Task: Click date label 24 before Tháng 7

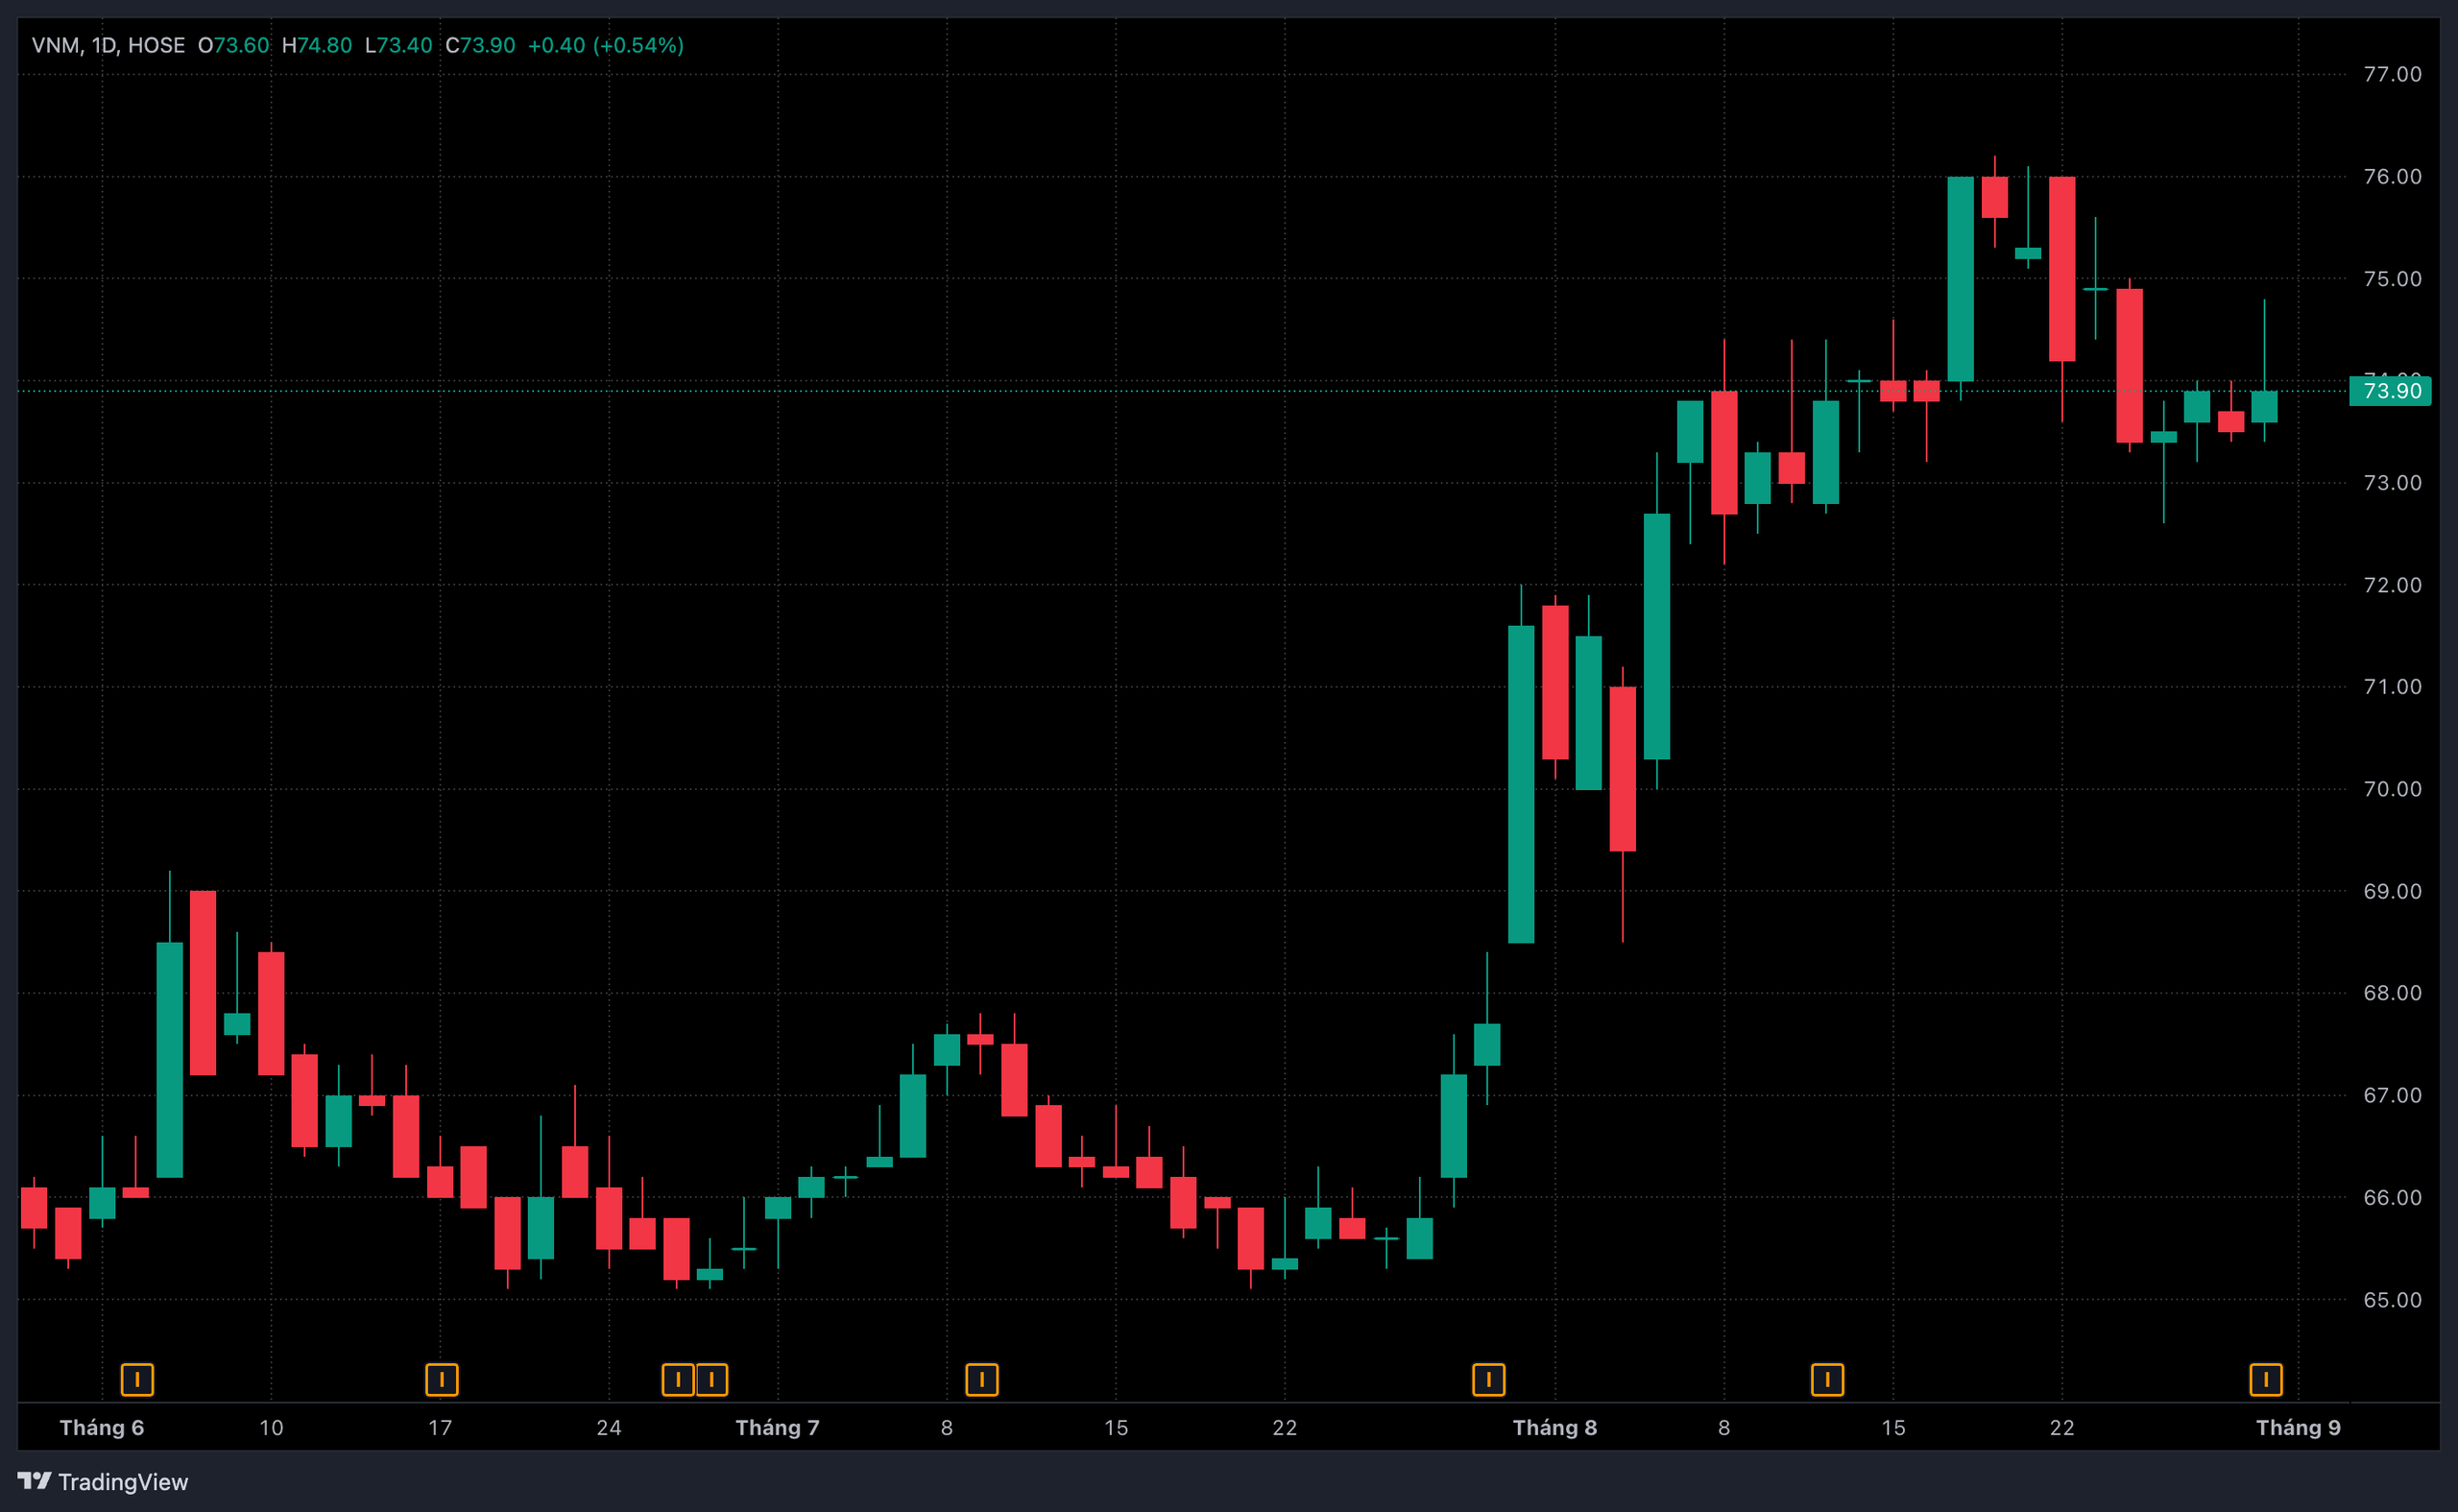Action: [x=609, y=1427]
